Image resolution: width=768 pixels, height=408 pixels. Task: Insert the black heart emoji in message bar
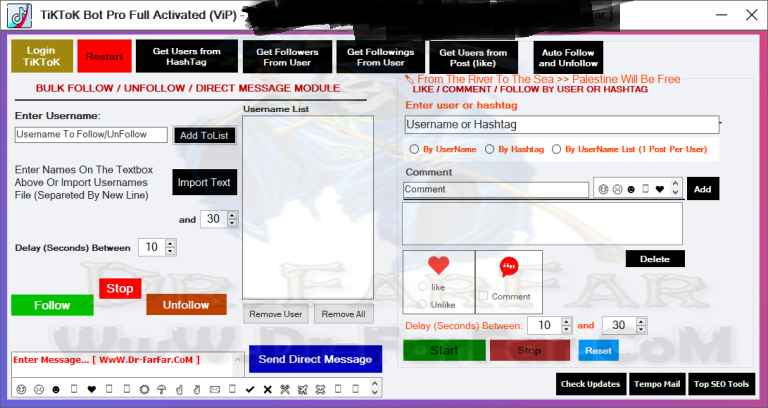pos(92,388)
